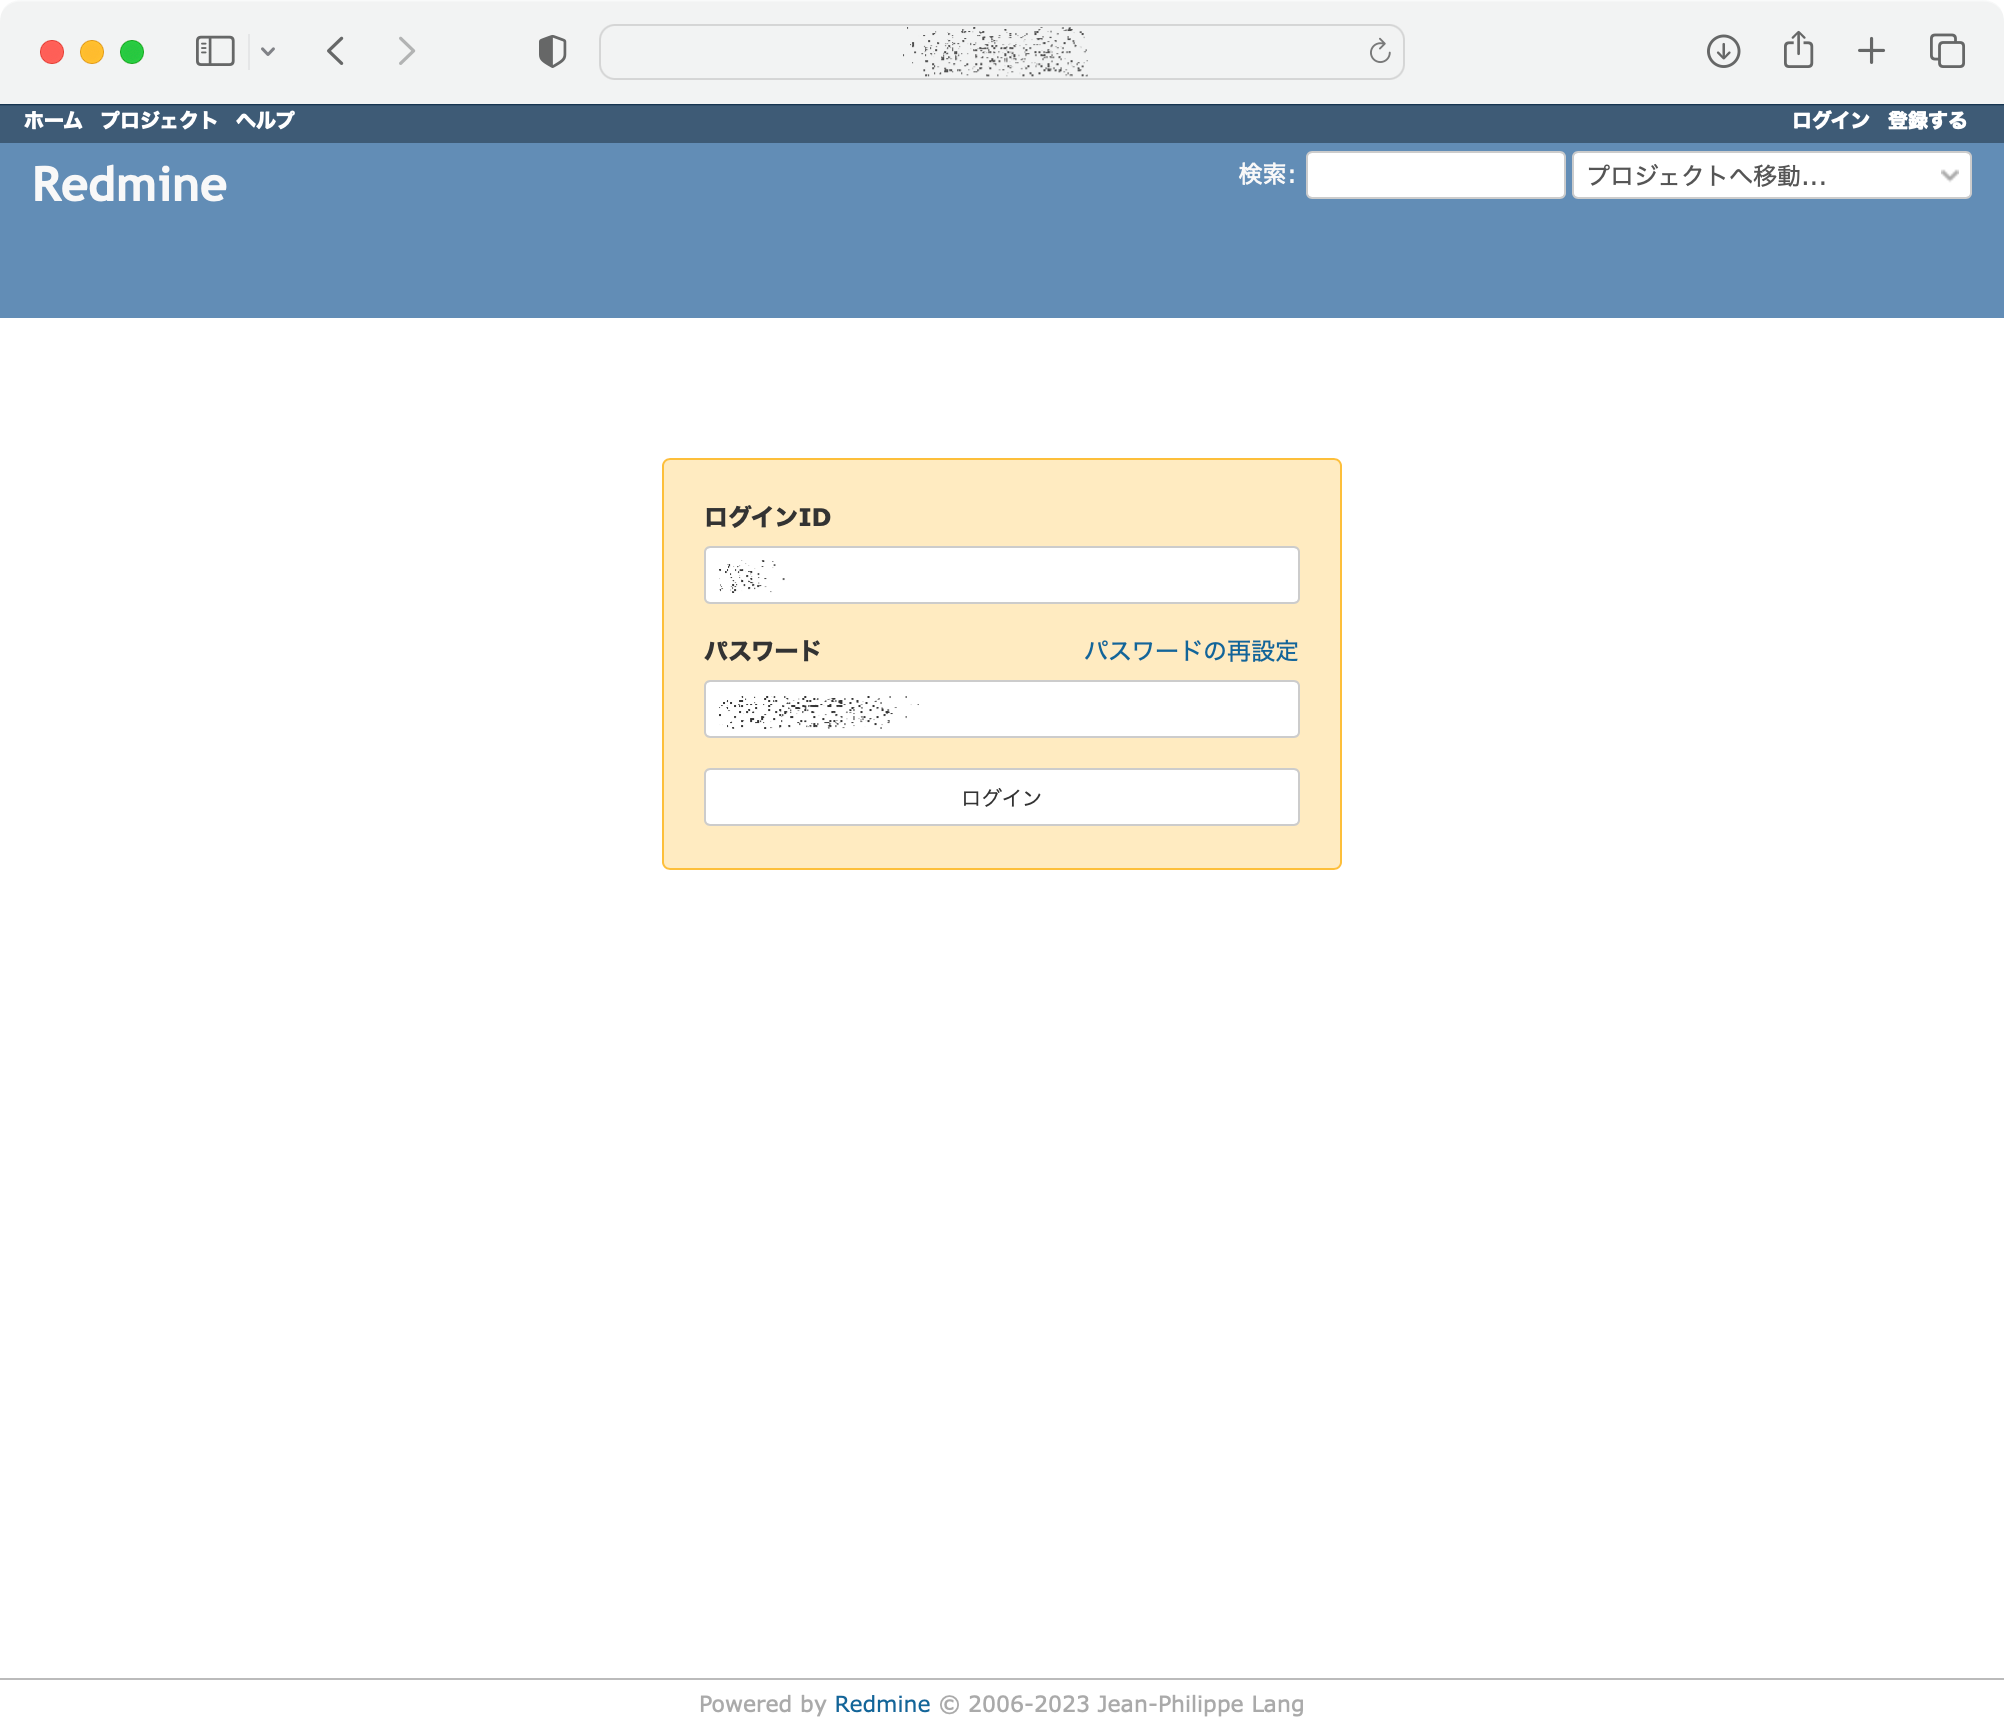Screen dimensions: 2004x1726
Task: Click inside the 検索 search field
Action: coord(1434,175)
